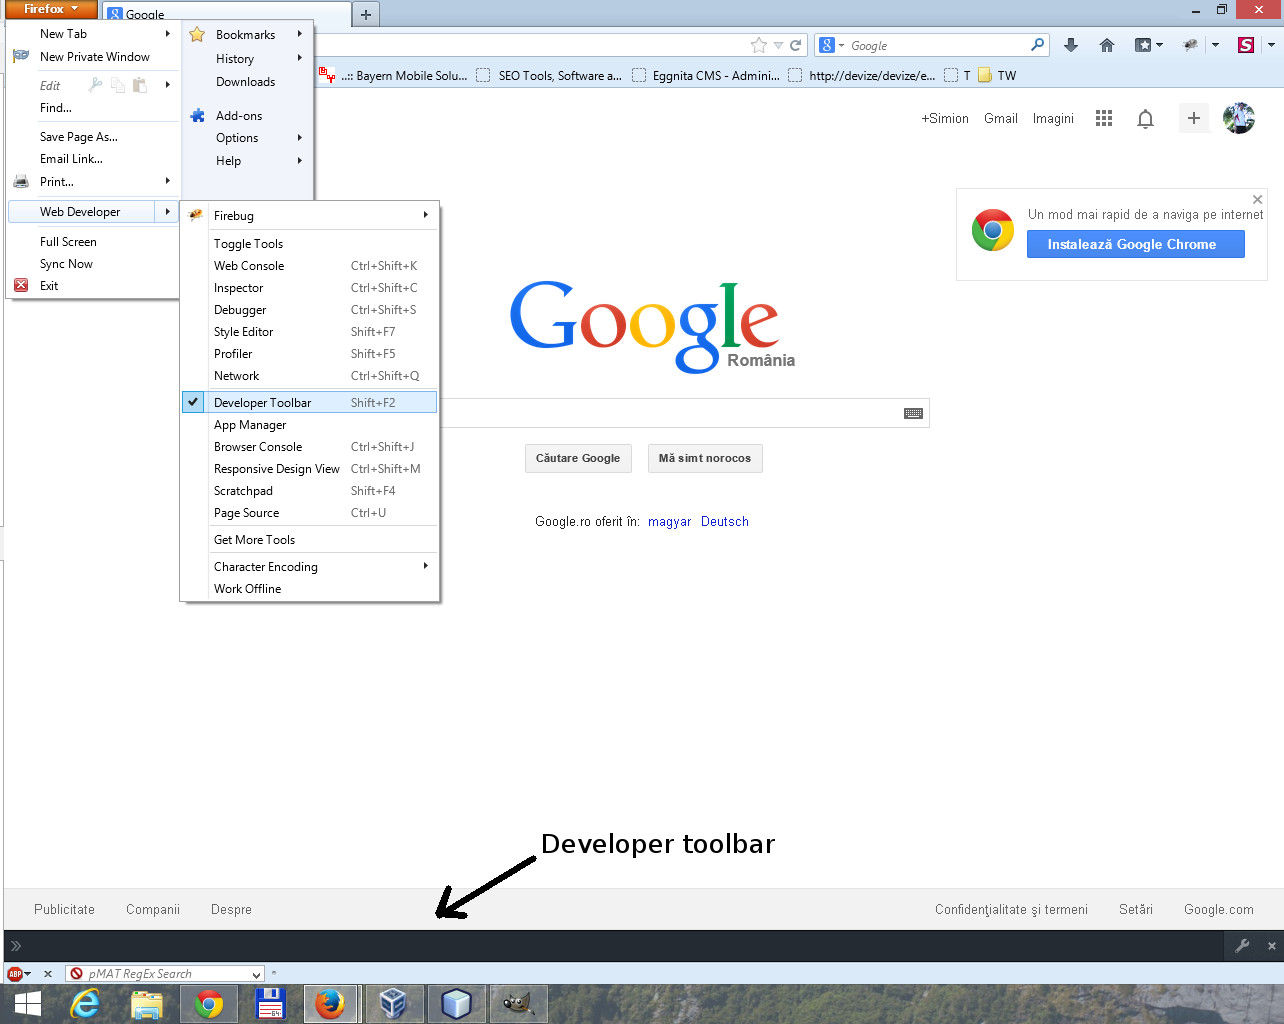Close the add-on bar with its X
The height and width of the screenshot is (1024, 1284).
click(47, 973)
